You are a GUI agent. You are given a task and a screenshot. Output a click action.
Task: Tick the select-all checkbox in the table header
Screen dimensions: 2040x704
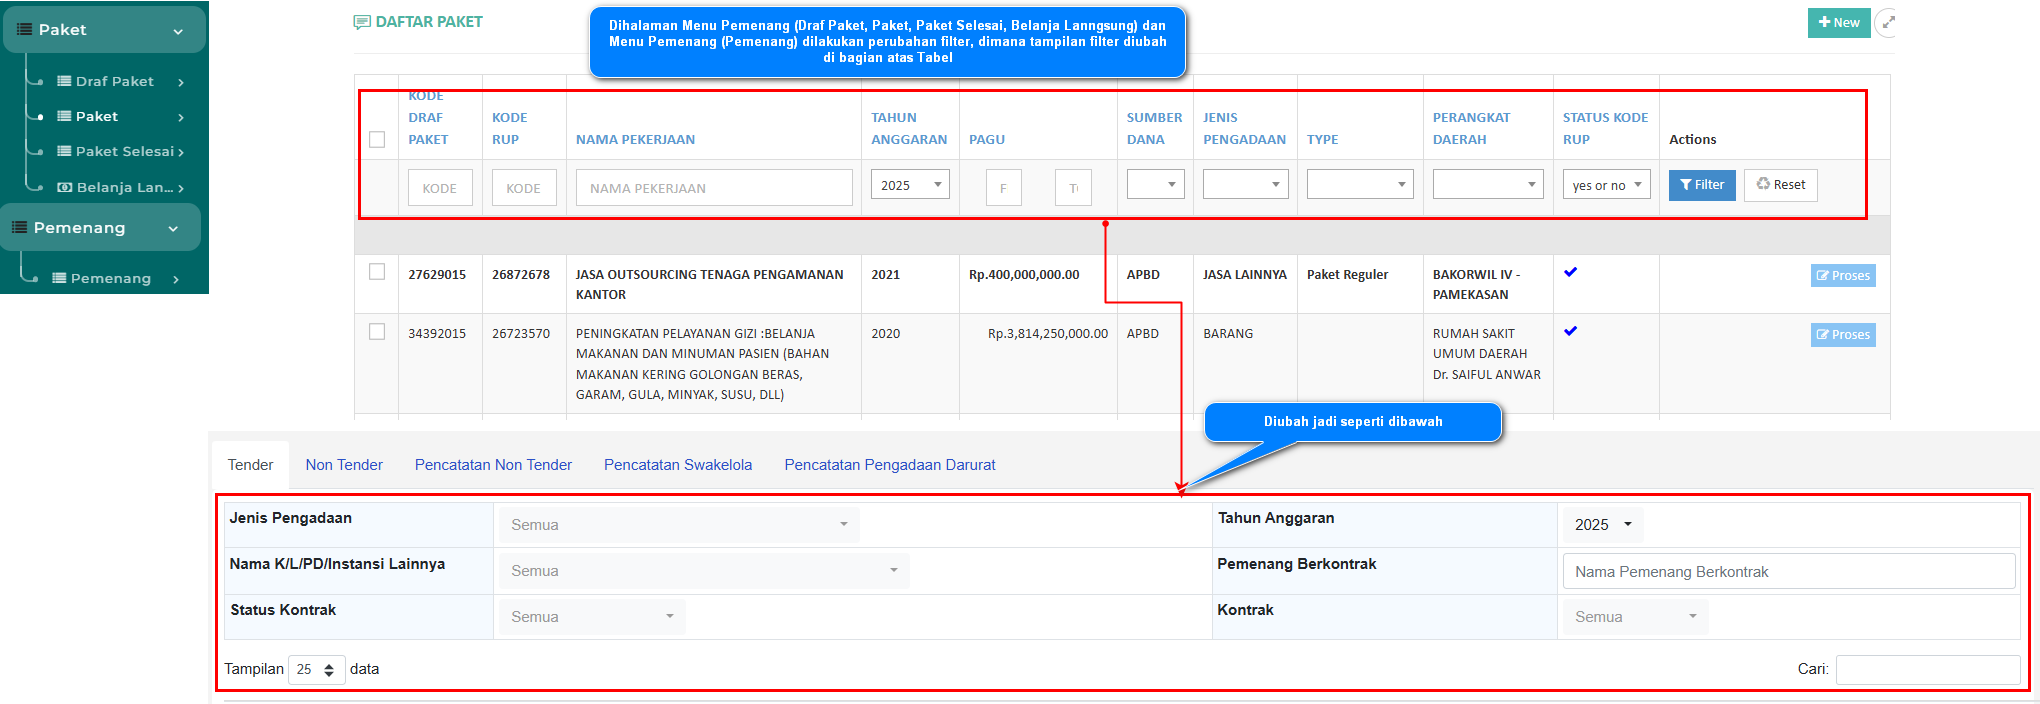click(377, 140)
